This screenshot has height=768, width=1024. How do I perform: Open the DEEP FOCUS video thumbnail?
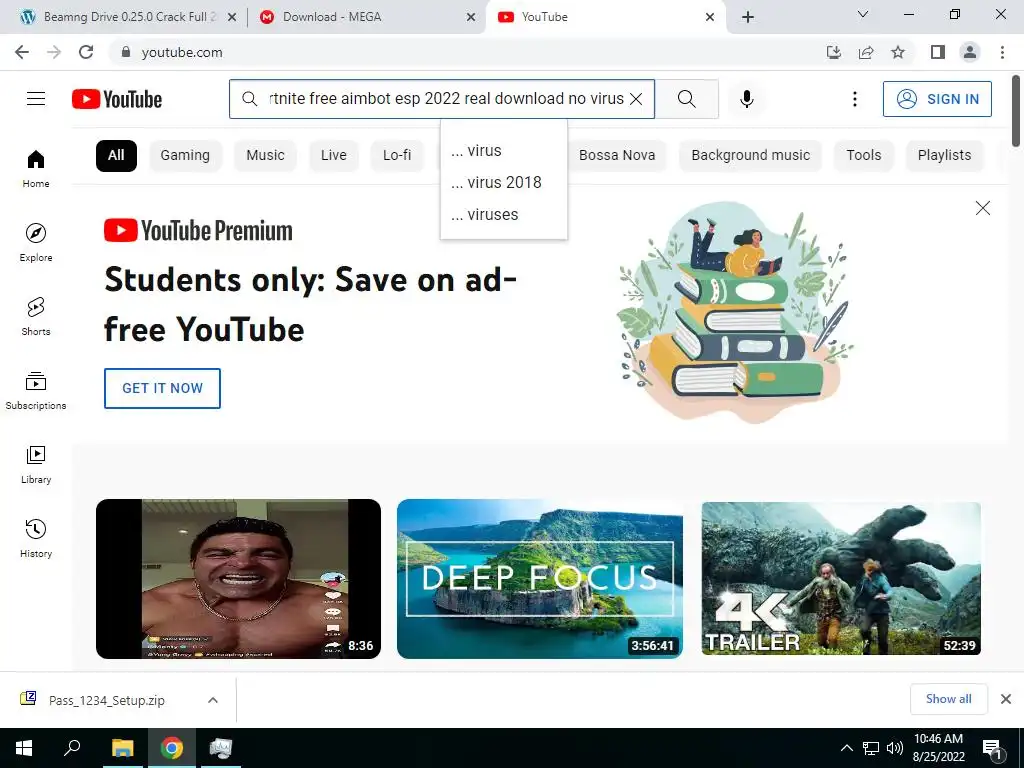540,579
